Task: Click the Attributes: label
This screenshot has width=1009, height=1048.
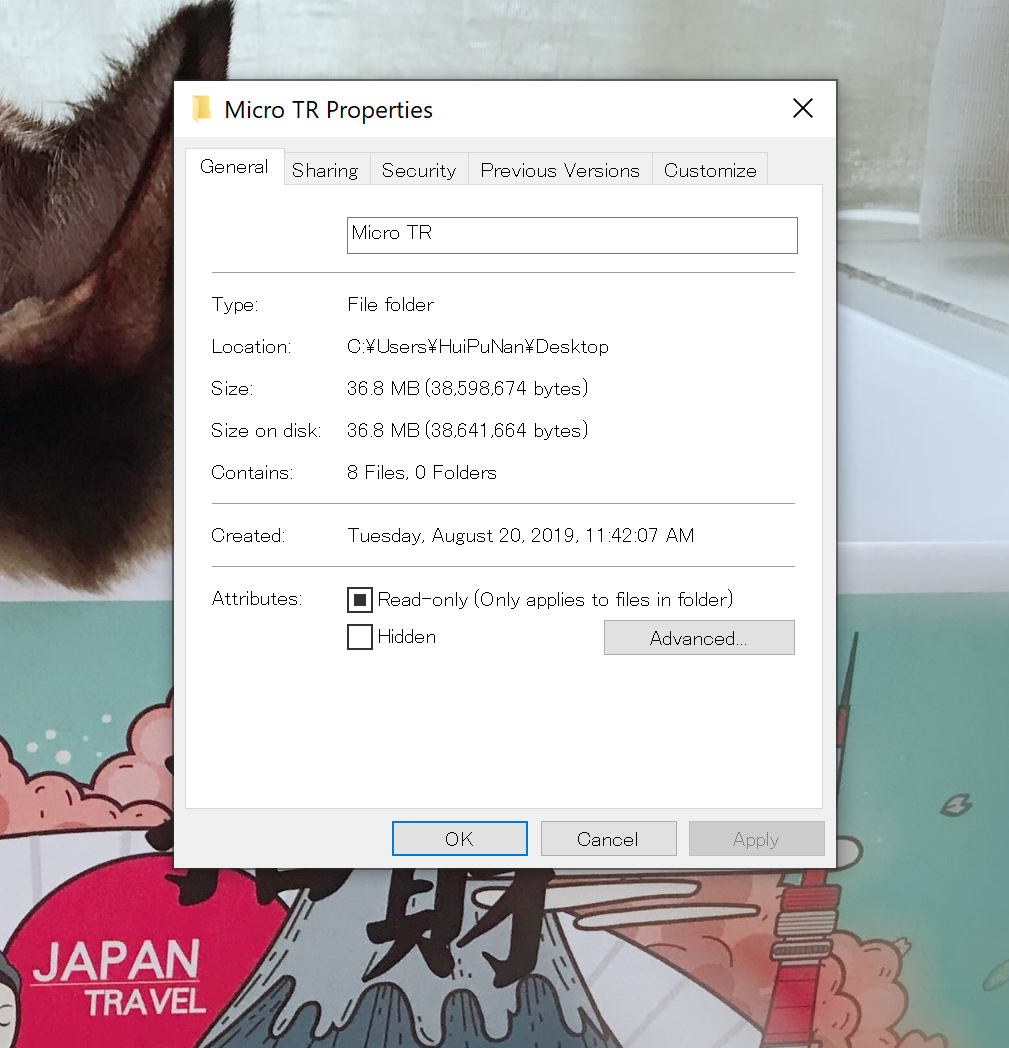Action: pos(257,598)
